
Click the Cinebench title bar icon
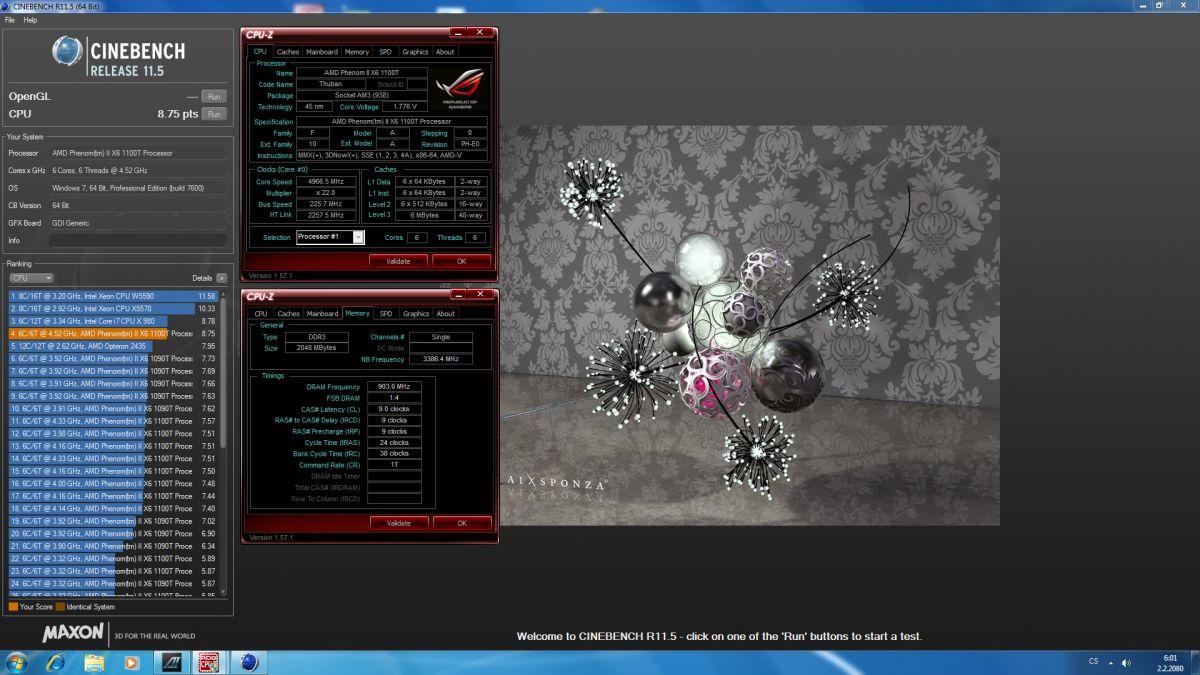tap(6, 6)
